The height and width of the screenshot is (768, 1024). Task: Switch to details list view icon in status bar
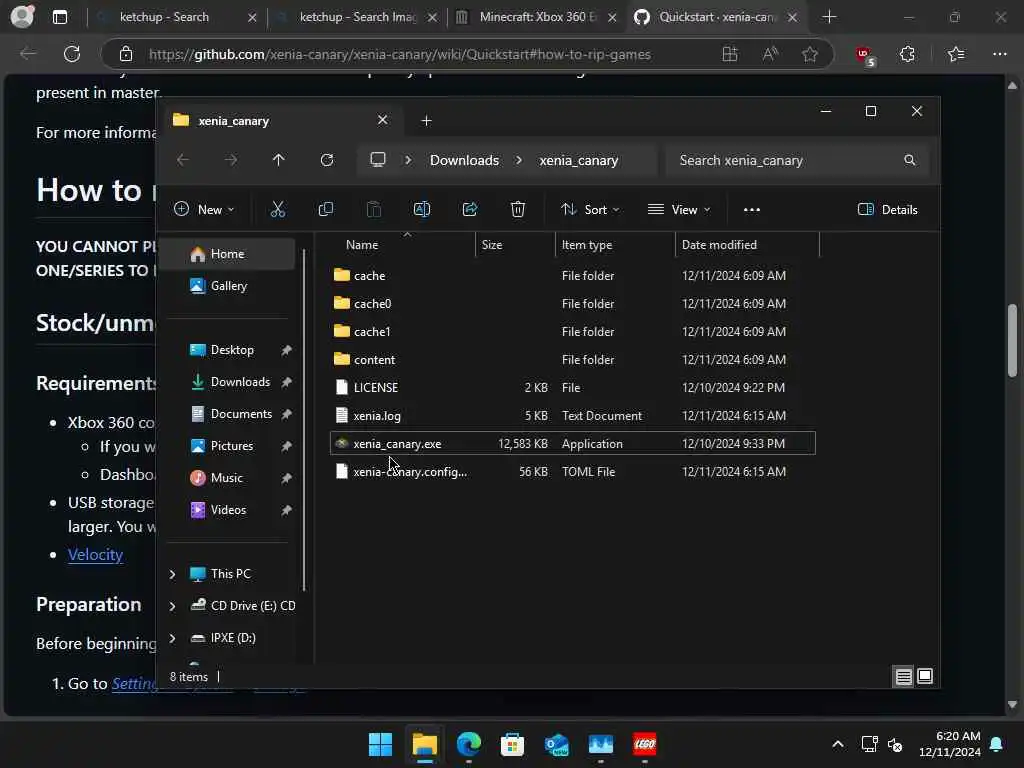903,677
